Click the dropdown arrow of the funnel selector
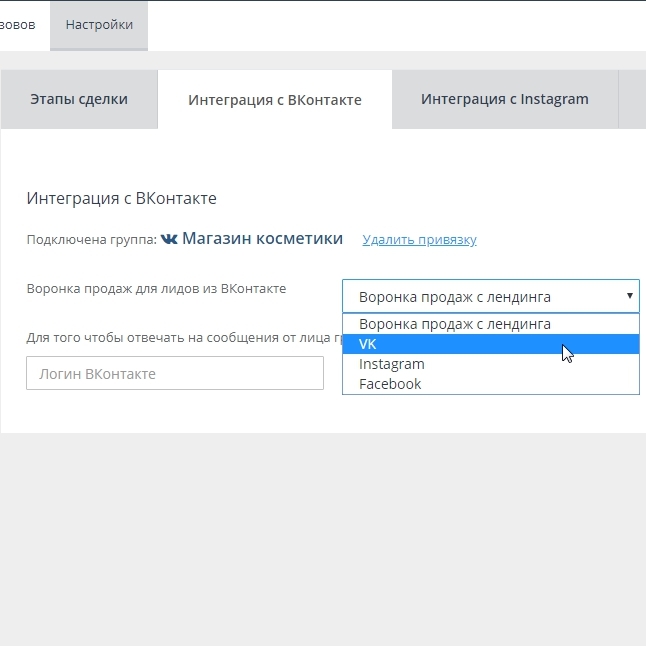This screenshot has width=646, height=646. (630, 296)
